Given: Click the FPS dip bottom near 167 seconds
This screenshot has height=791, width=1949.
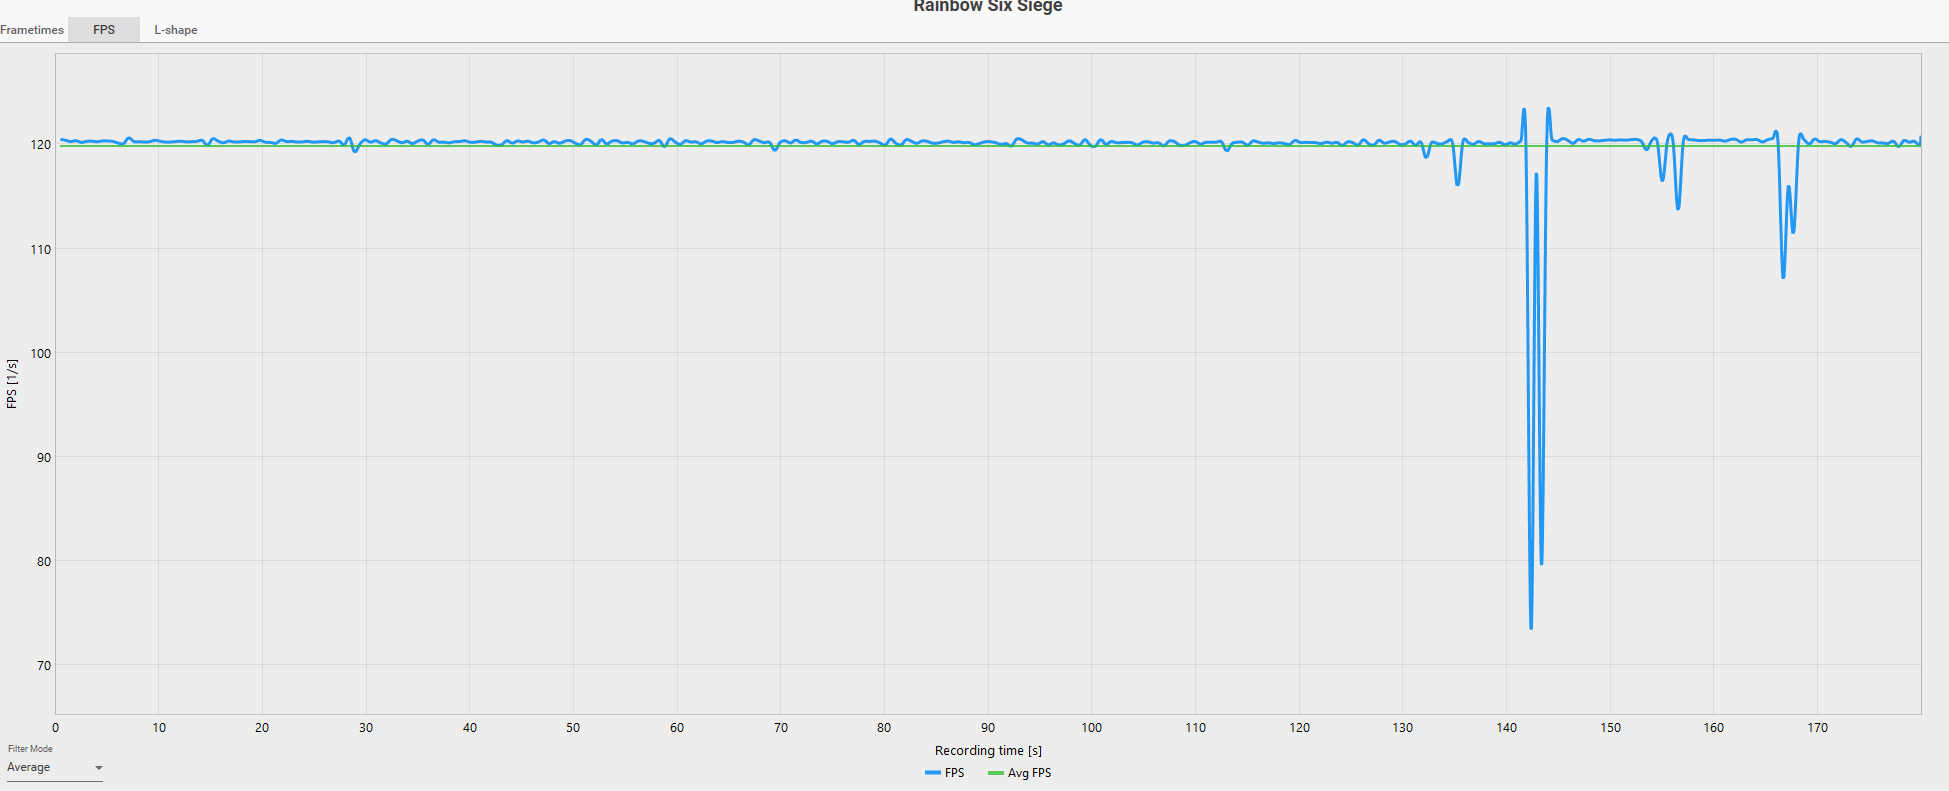Looking at the screenshot, I should (x=1783, y=276).
